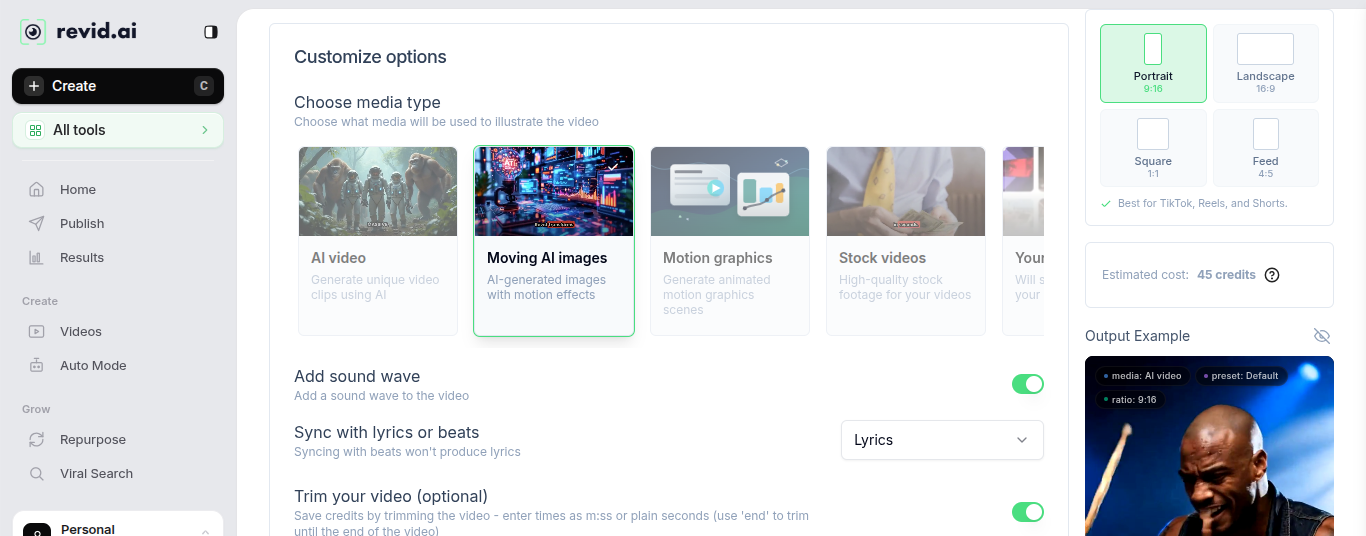Open the Lyrics sync dropdown
The image size is (1366, 536).
pyautogui.click(x=942, y=440)
